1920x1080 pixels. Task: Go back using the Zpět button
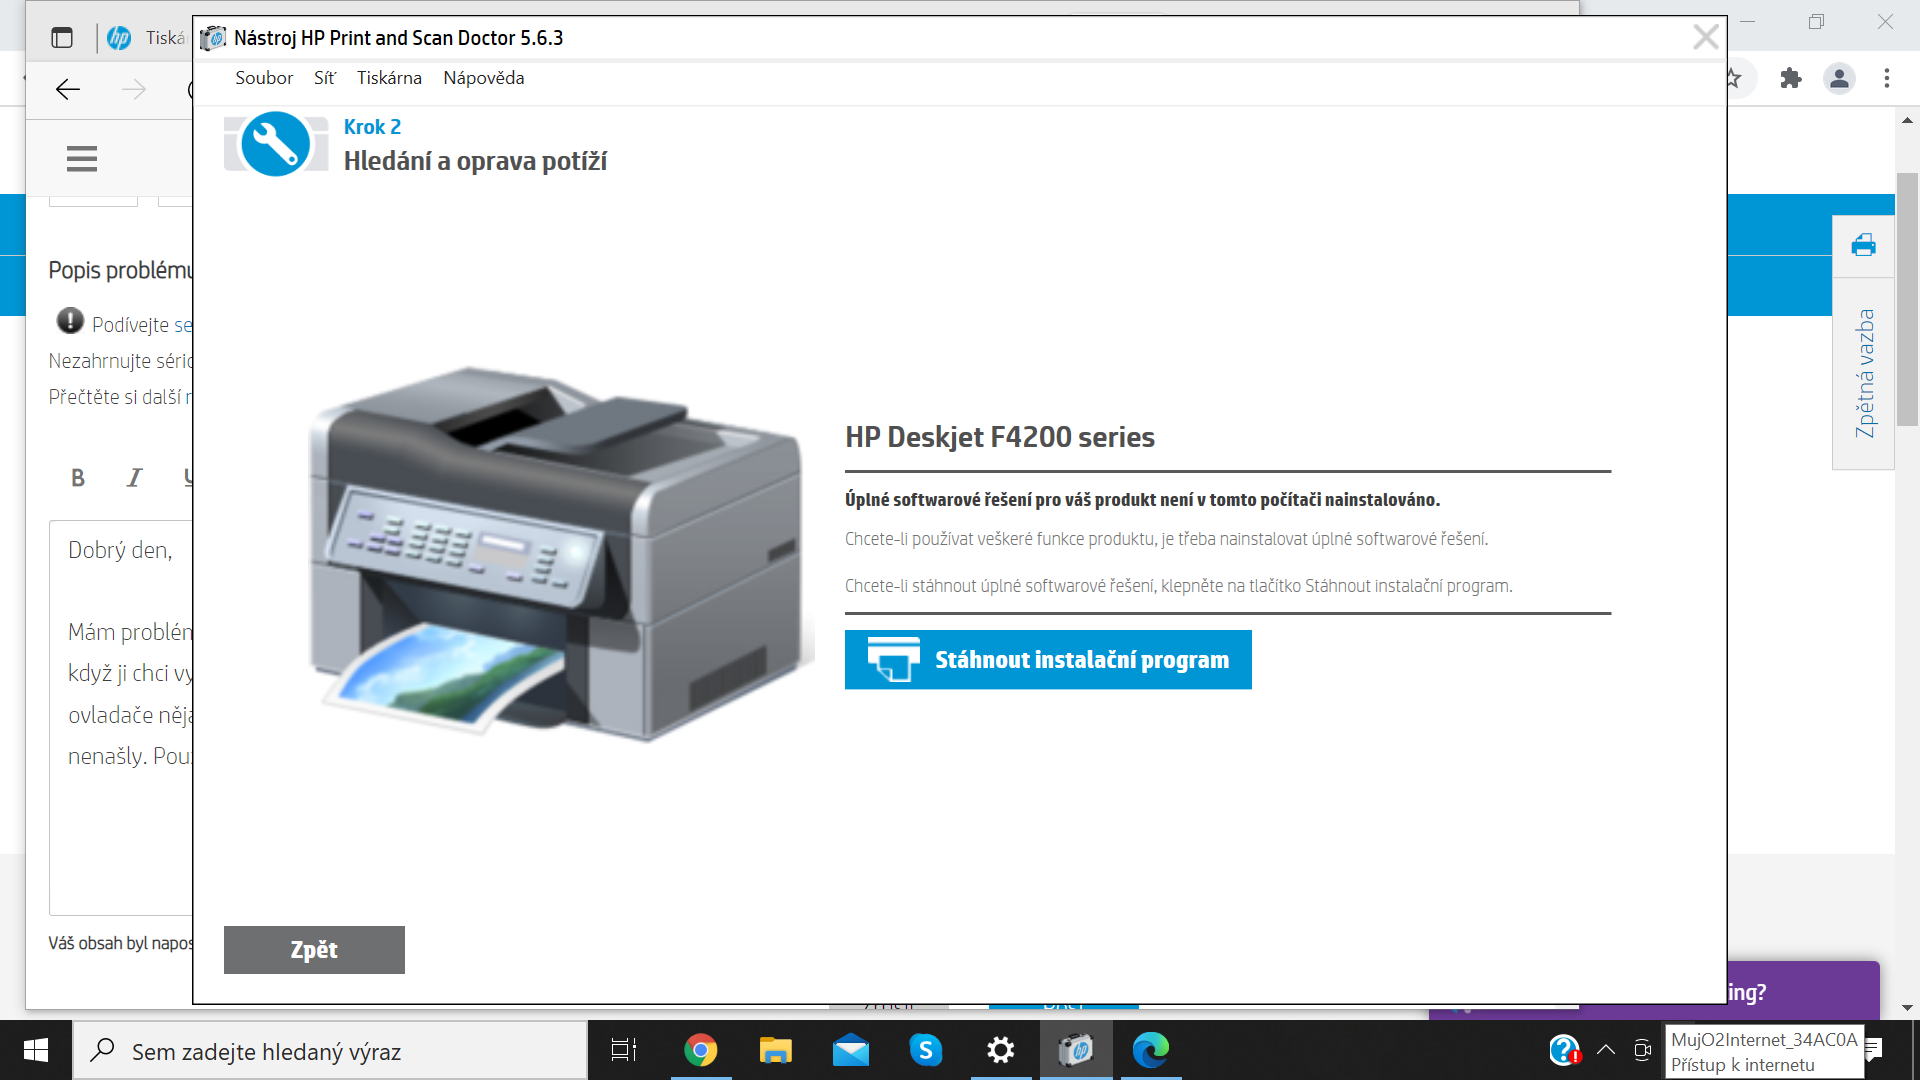[x=313, y=949]
